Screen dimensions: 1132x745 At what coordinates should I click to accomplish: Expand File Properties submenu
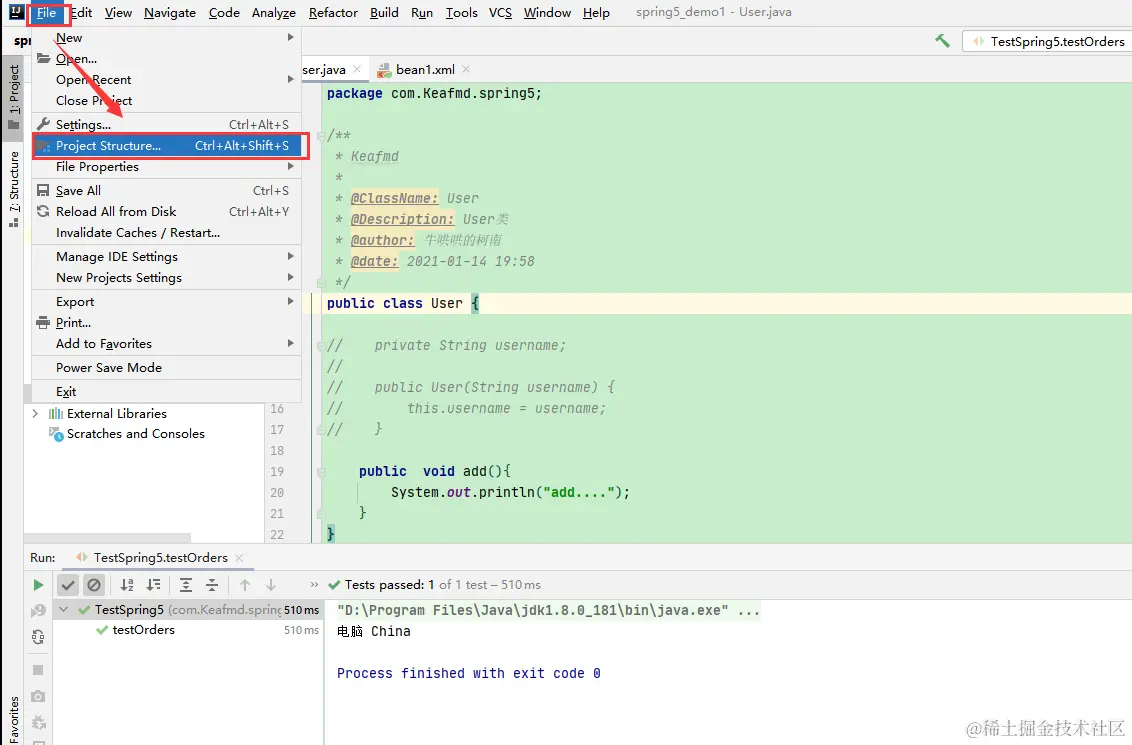pyautogui.click(x=166, y=167)
